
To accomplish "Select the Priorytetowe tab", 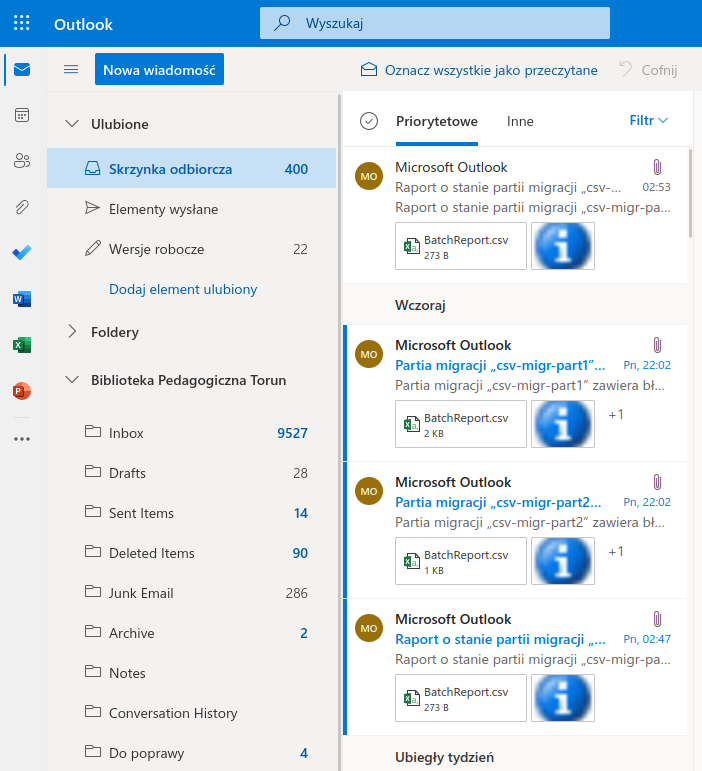I will (x=436, y=121).
